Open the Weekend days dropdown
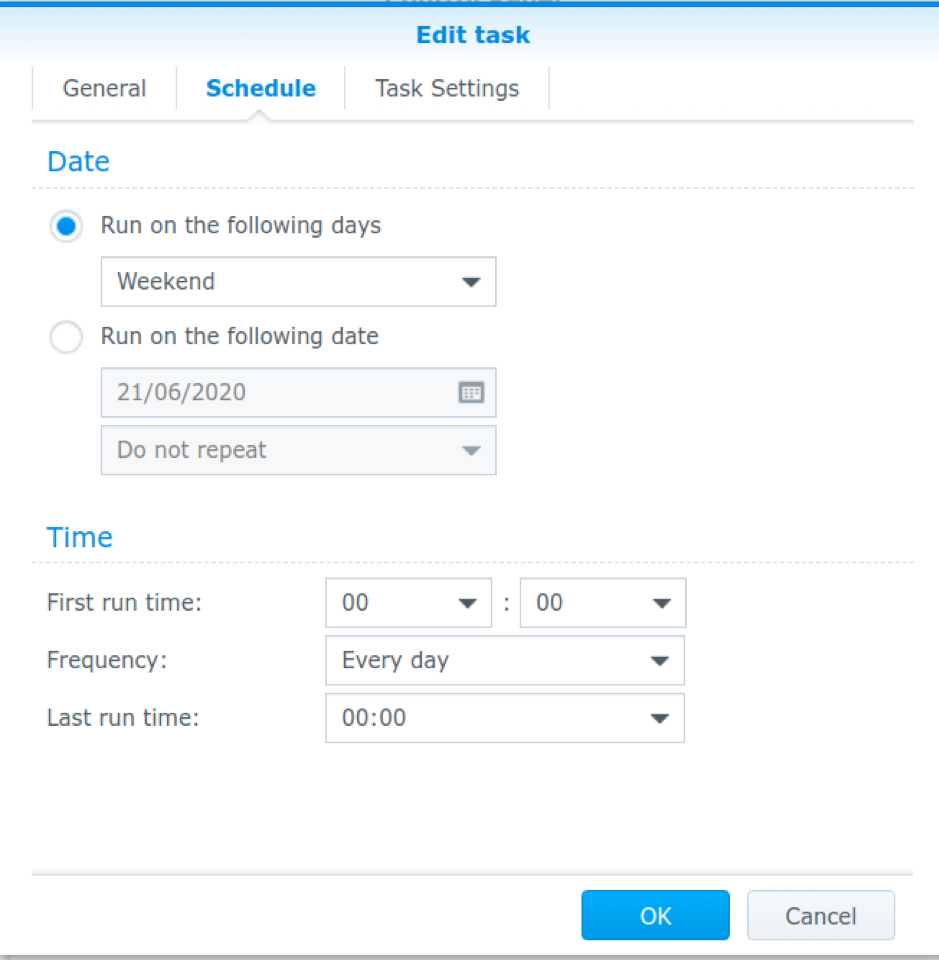 [x=298, y=282]
